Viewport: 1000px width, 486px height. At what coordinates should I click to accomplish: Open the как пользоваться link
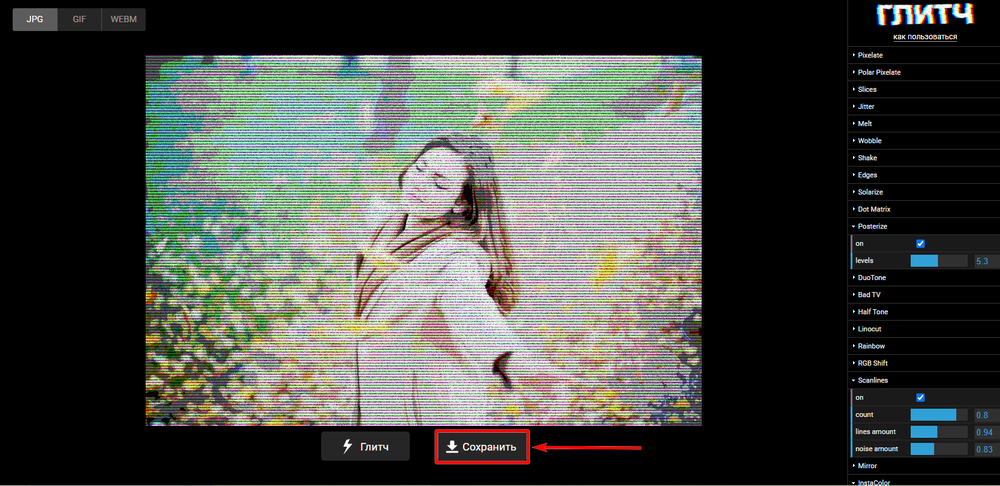924,37
